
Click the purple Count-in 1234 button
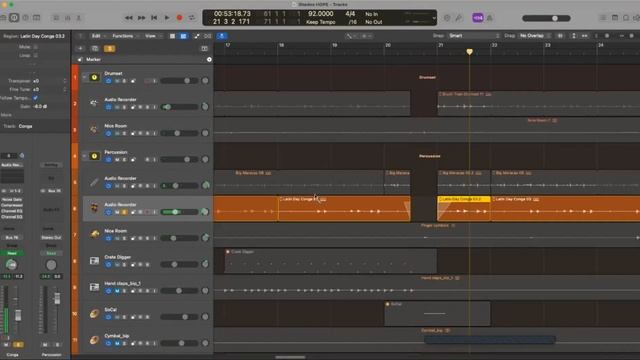[478, 18]
